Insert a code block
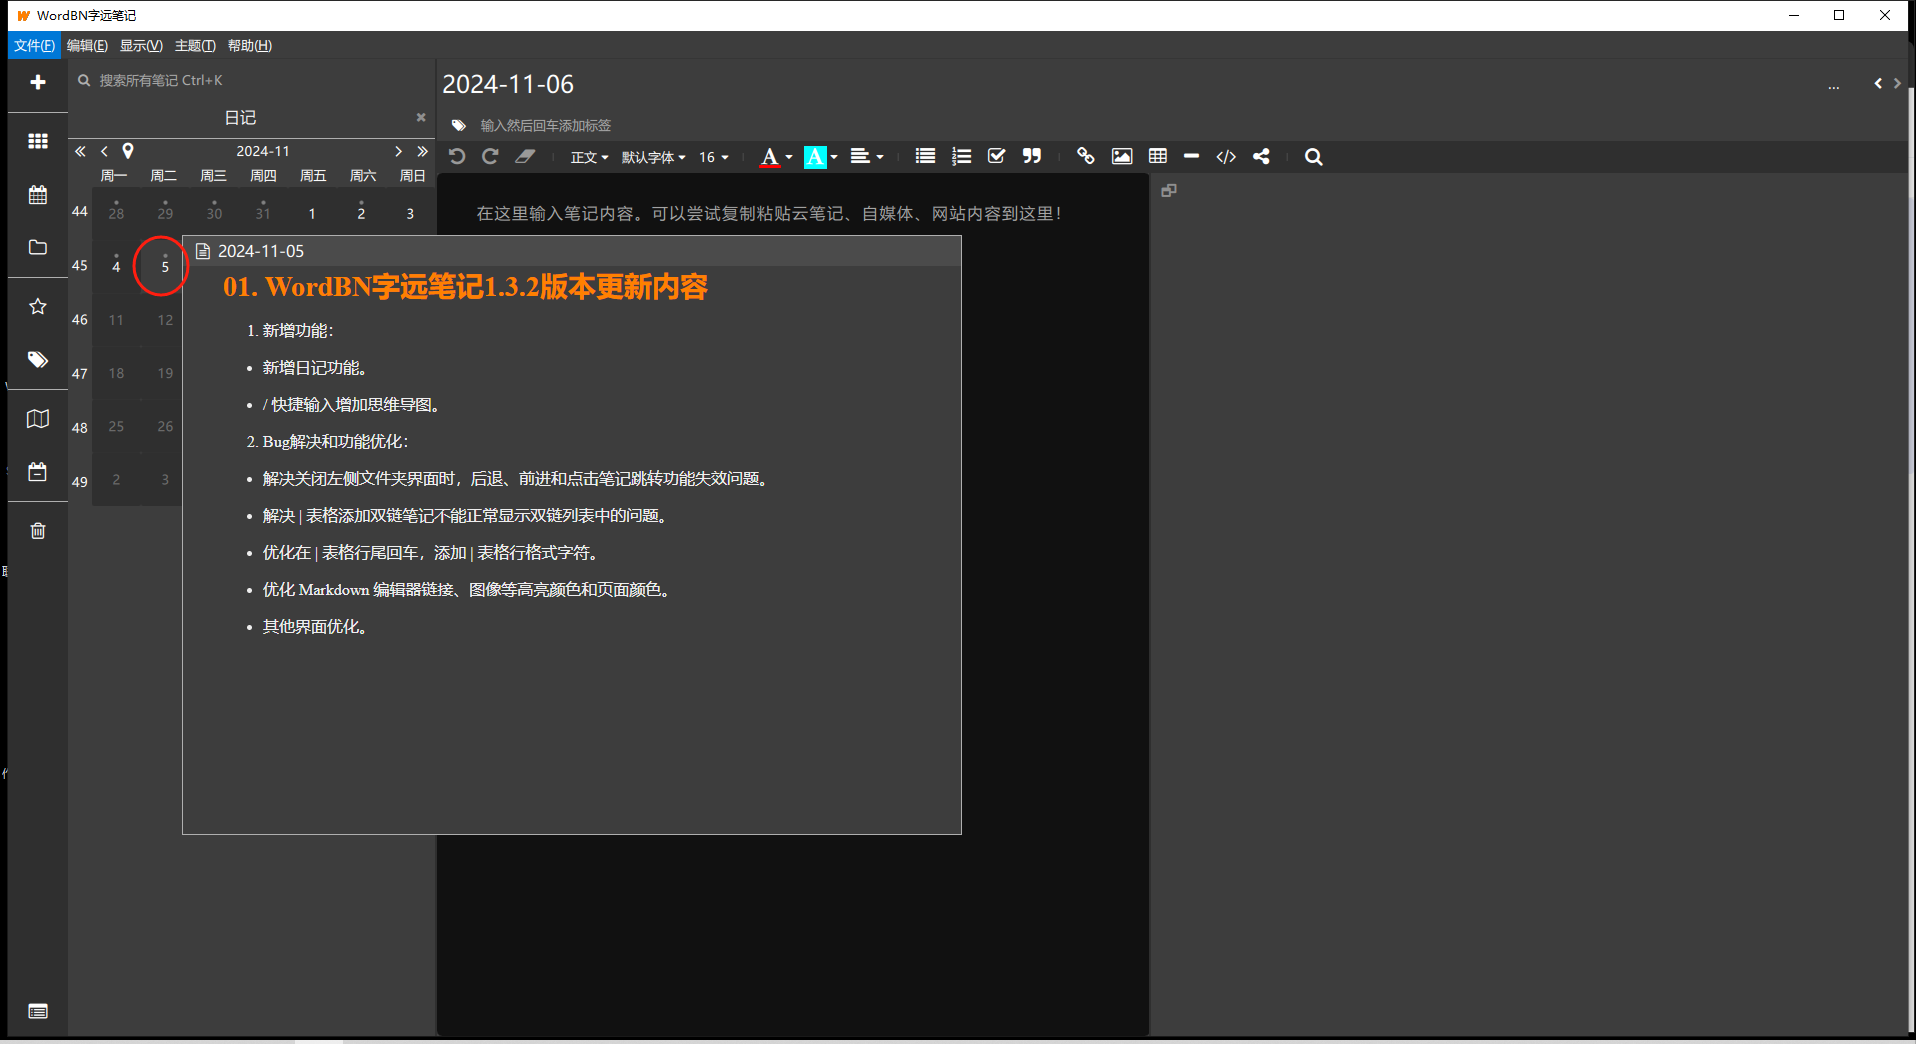Viewport: 1916px width, 1044px height. [1226, 156]
